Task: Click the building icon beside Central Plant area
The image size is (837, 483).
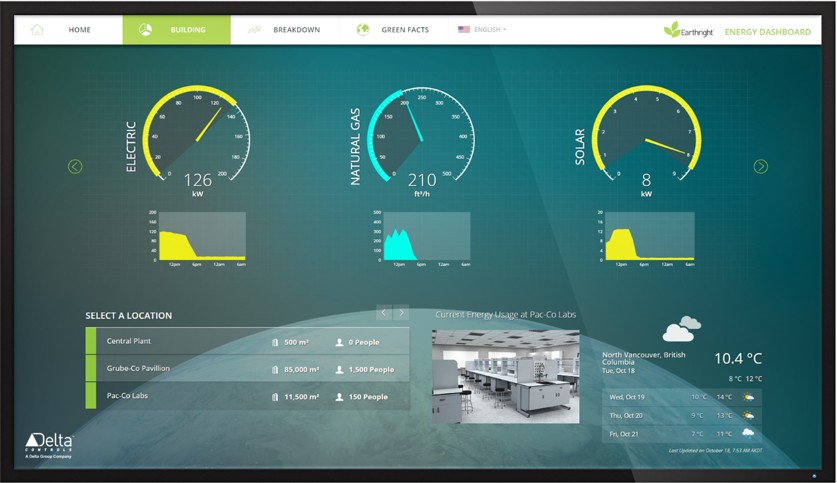Action: [x=275, y=342]
